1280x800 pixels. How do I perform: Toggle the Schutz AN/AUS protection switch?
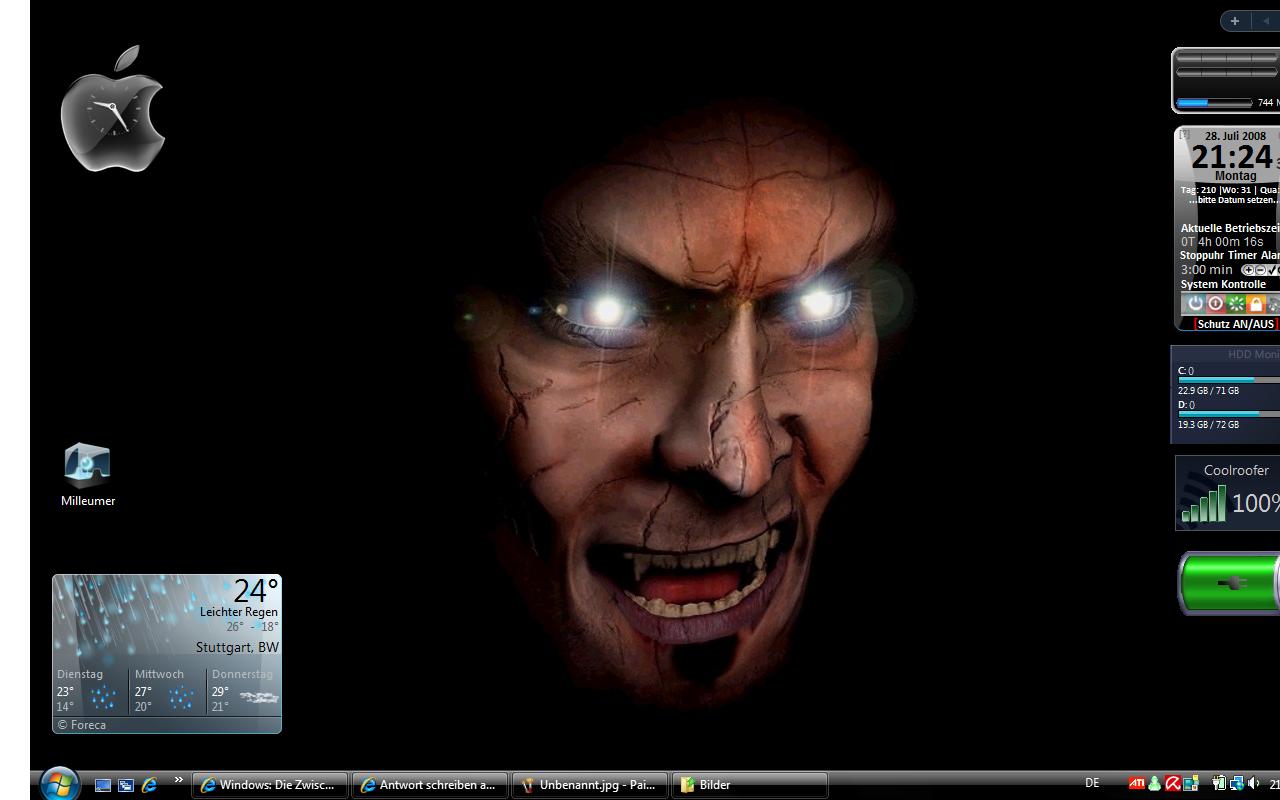[1236, 324]
